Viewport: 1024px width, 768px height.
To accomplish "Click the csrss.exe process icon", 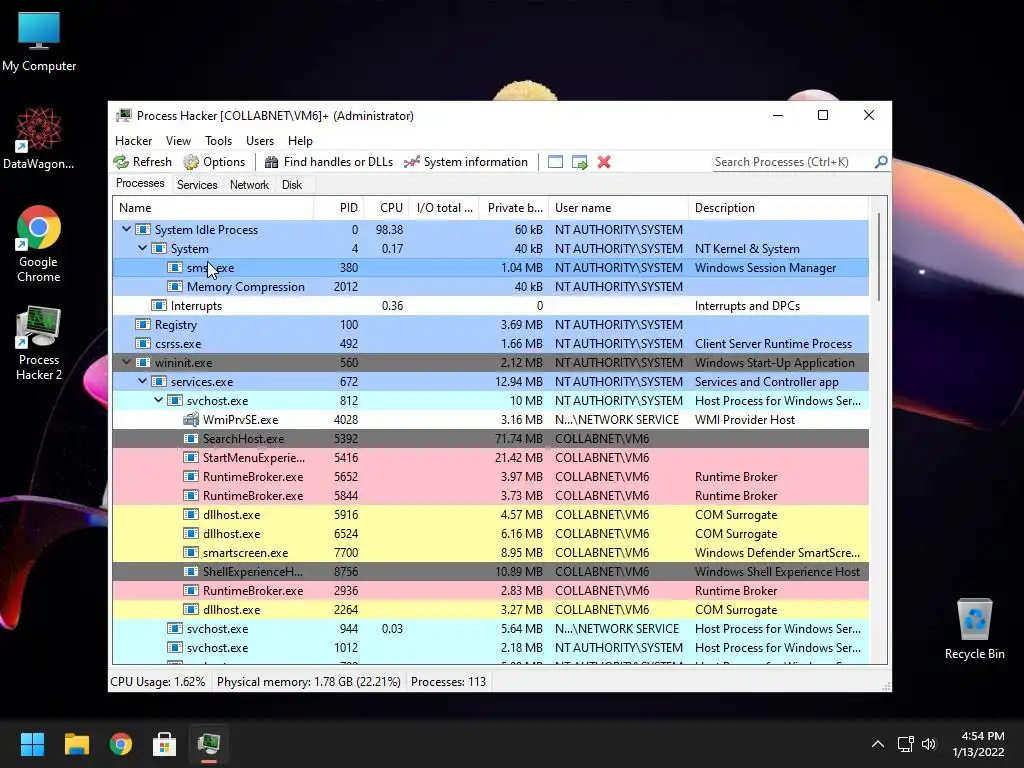I will coord(142,343).
